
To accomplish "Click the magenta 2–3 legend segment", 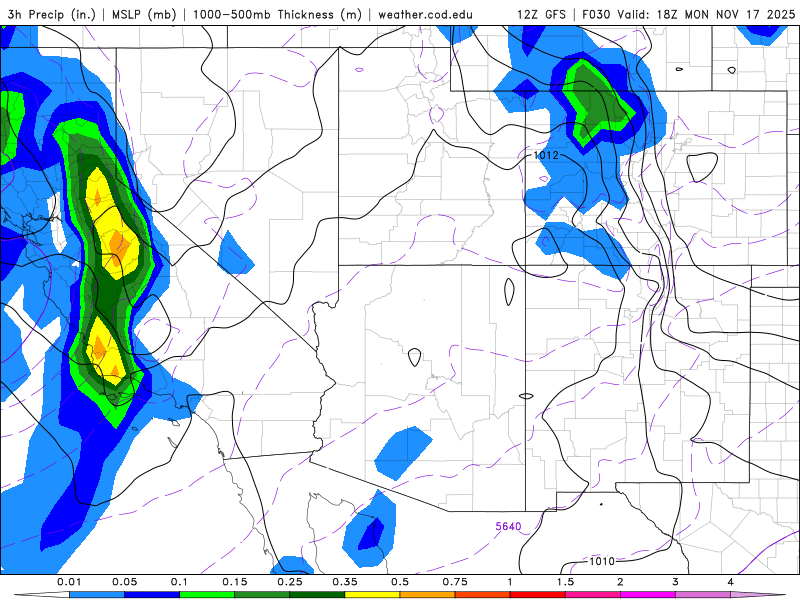I will point(648,595).
